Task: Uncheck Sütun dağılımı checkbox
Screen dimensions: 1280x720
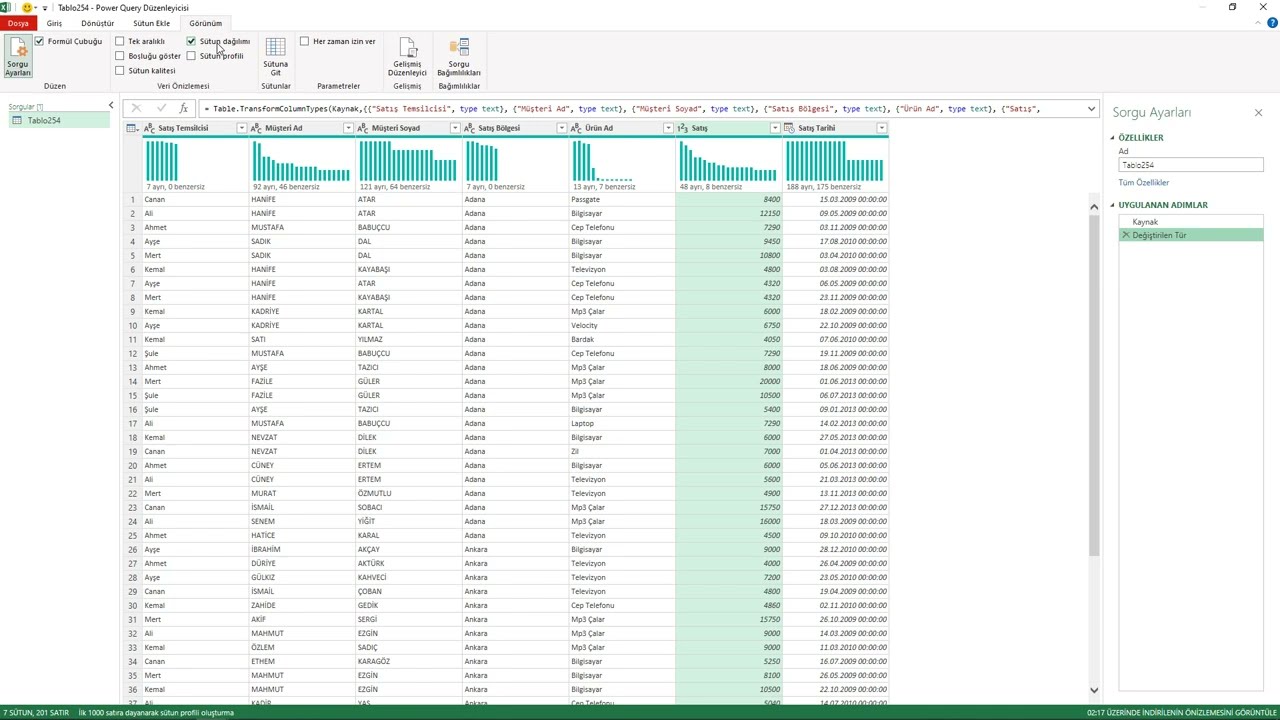Action: coord(191,42)
